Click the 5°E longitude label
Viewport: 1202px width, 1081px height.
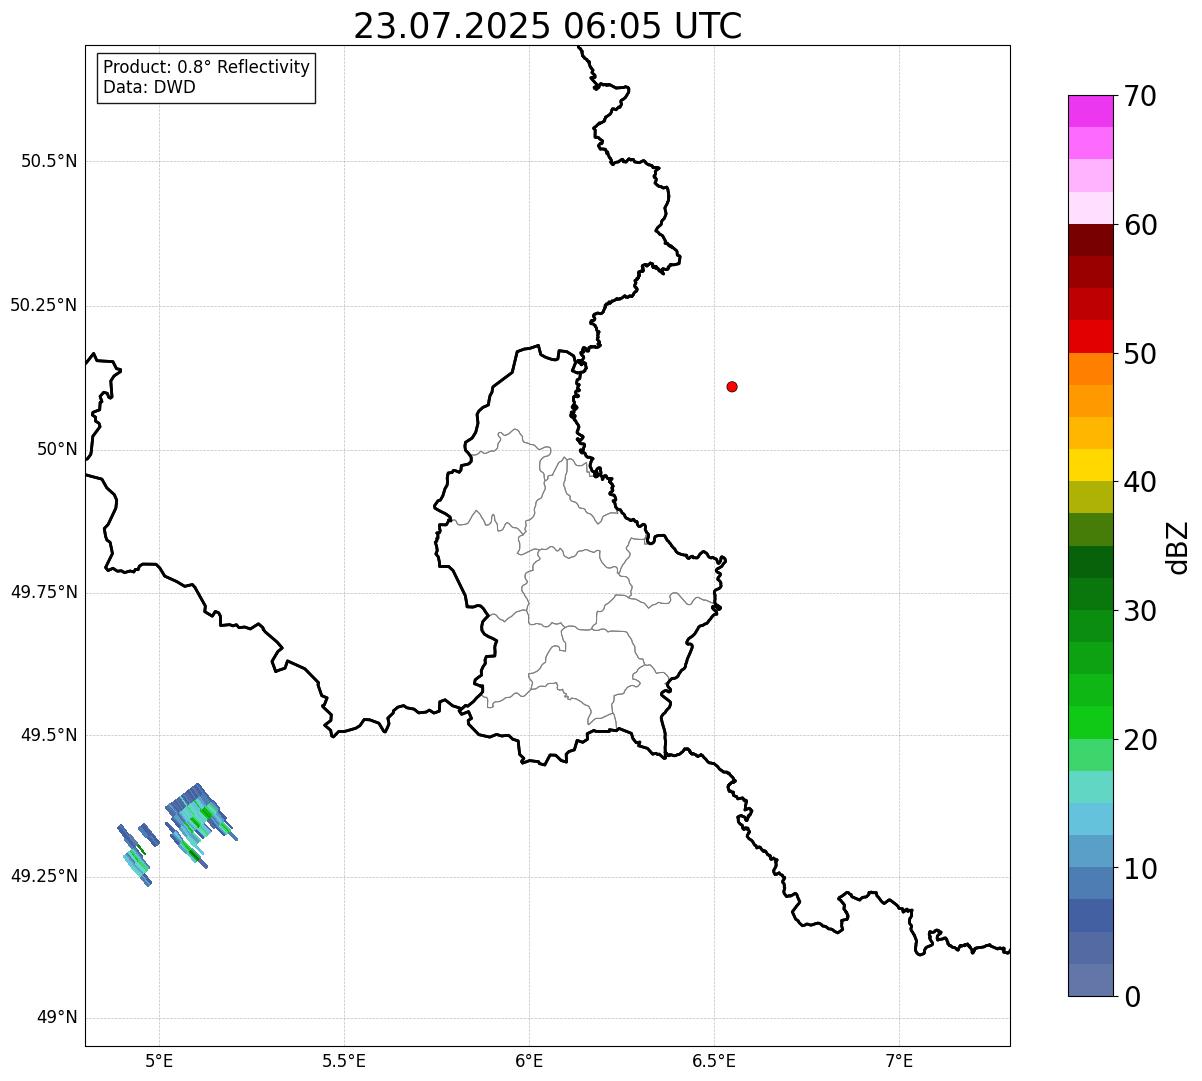[x=159, y=1060]
